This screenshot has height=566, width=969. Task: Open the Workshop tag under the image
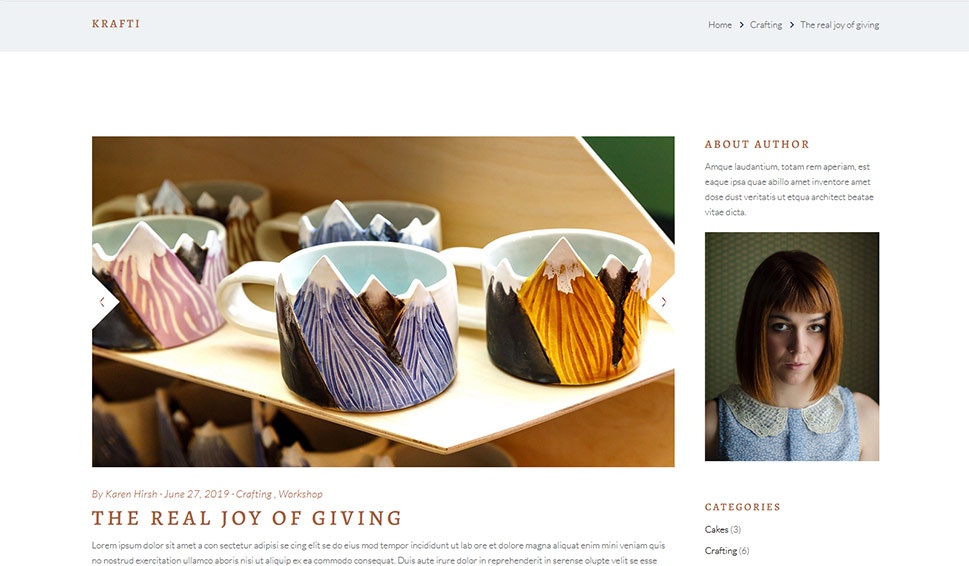(300, 494)
